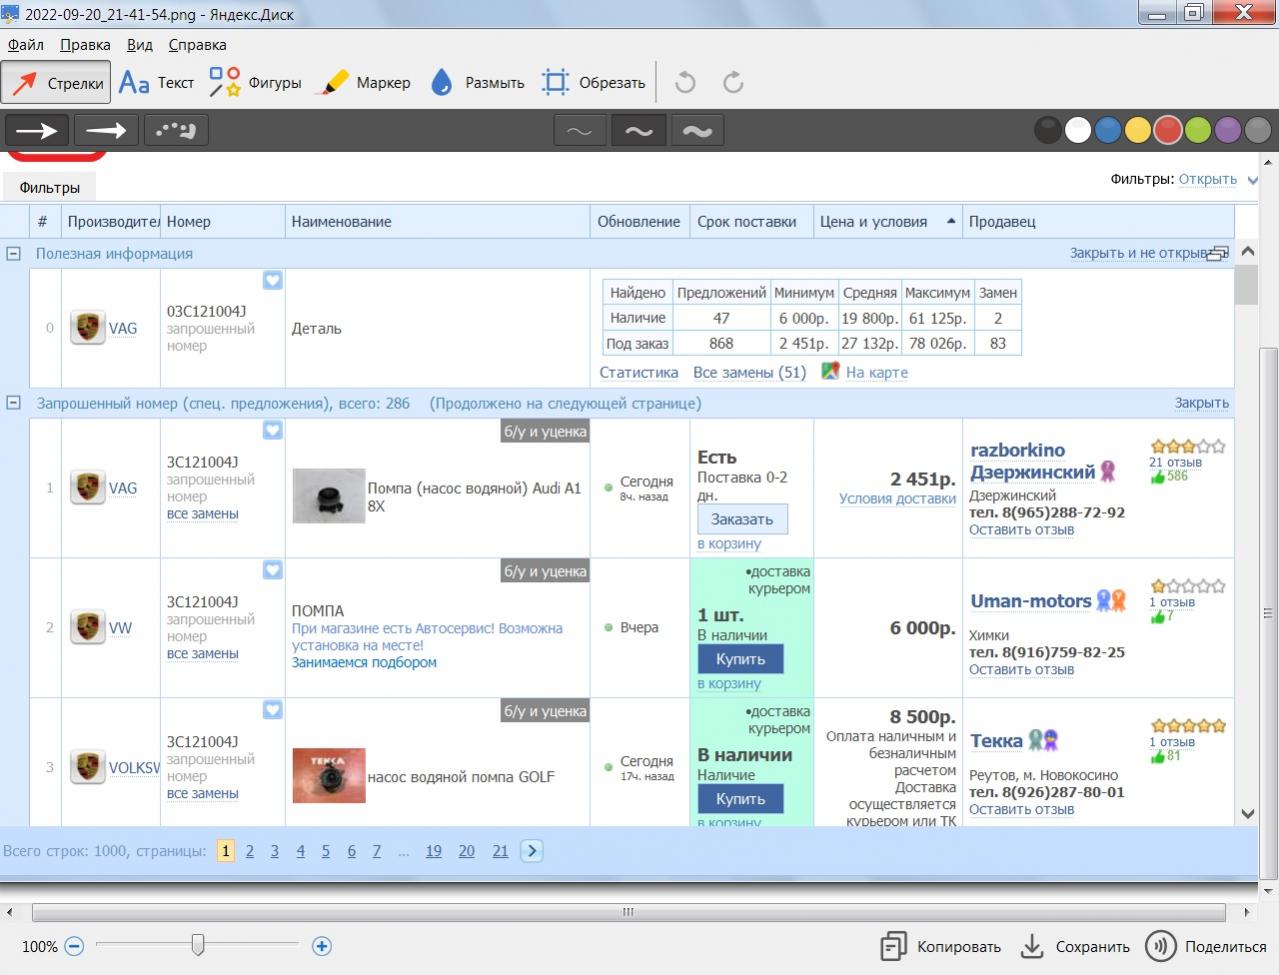Decrease zoom with minus button

(74, 946)
